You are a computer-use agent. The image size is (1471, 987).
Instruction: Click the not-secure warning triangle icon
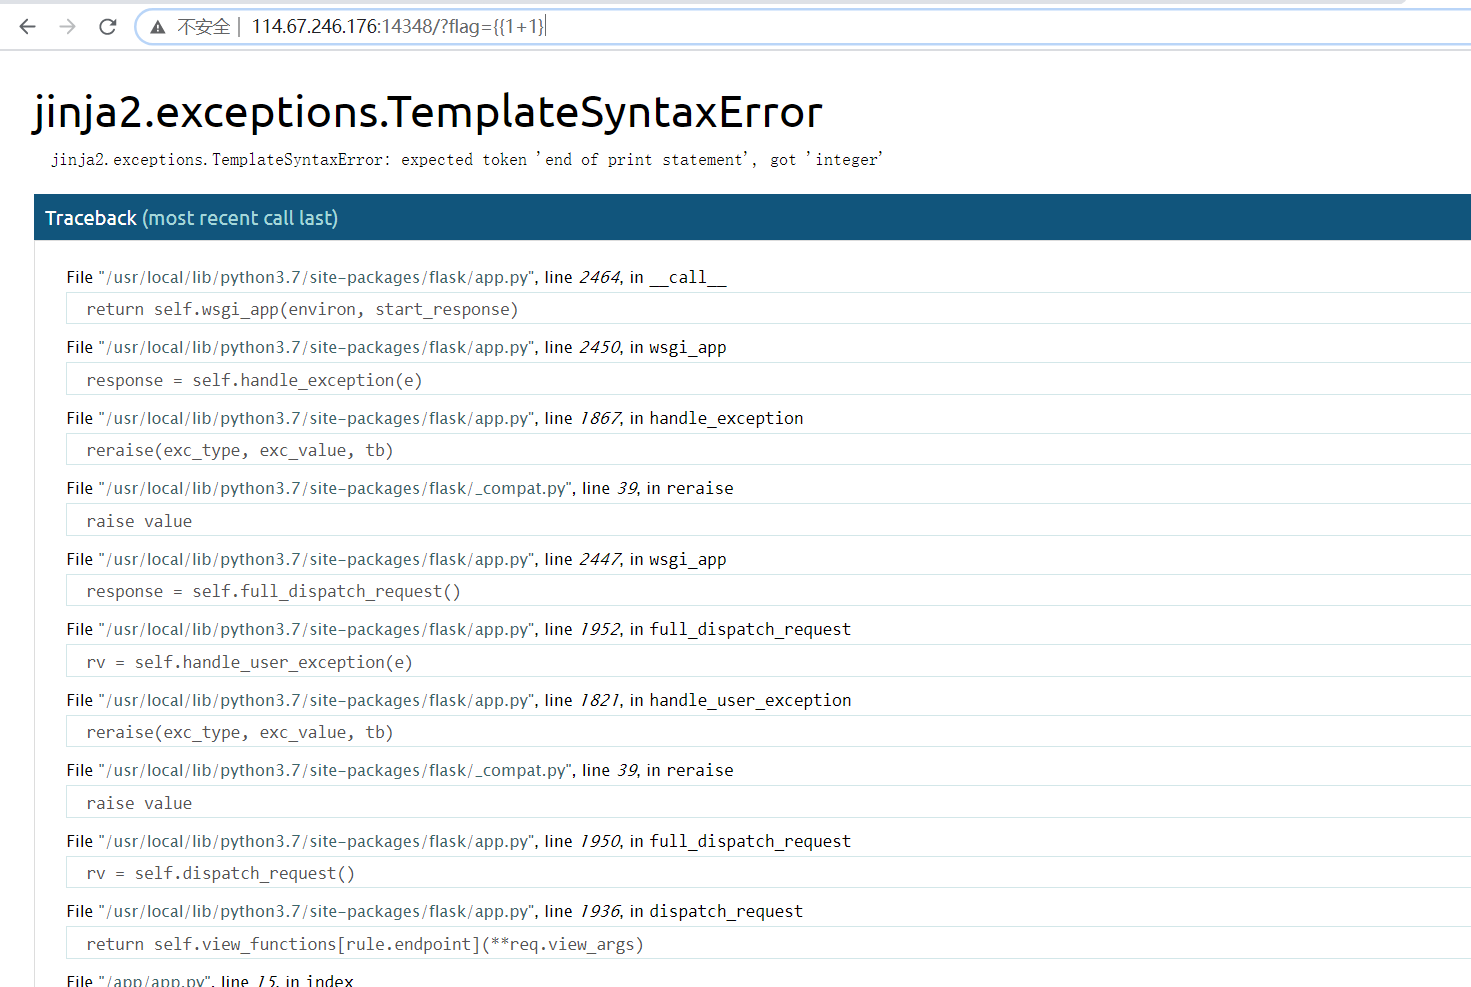pos(158,27)
